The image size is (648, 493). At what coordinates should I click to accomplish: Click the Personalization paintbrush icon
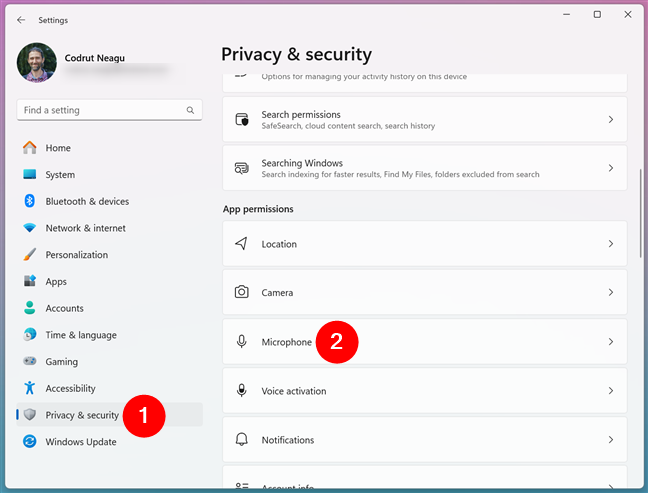(29, 255)
